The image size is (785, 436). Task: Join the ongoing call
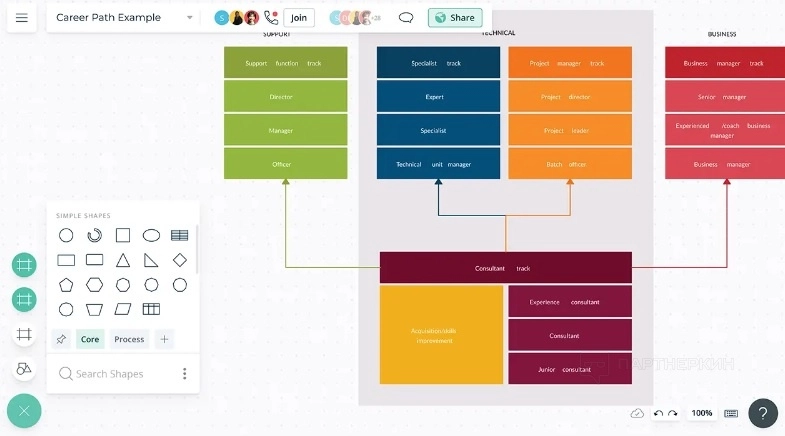[x=299, y=18]
